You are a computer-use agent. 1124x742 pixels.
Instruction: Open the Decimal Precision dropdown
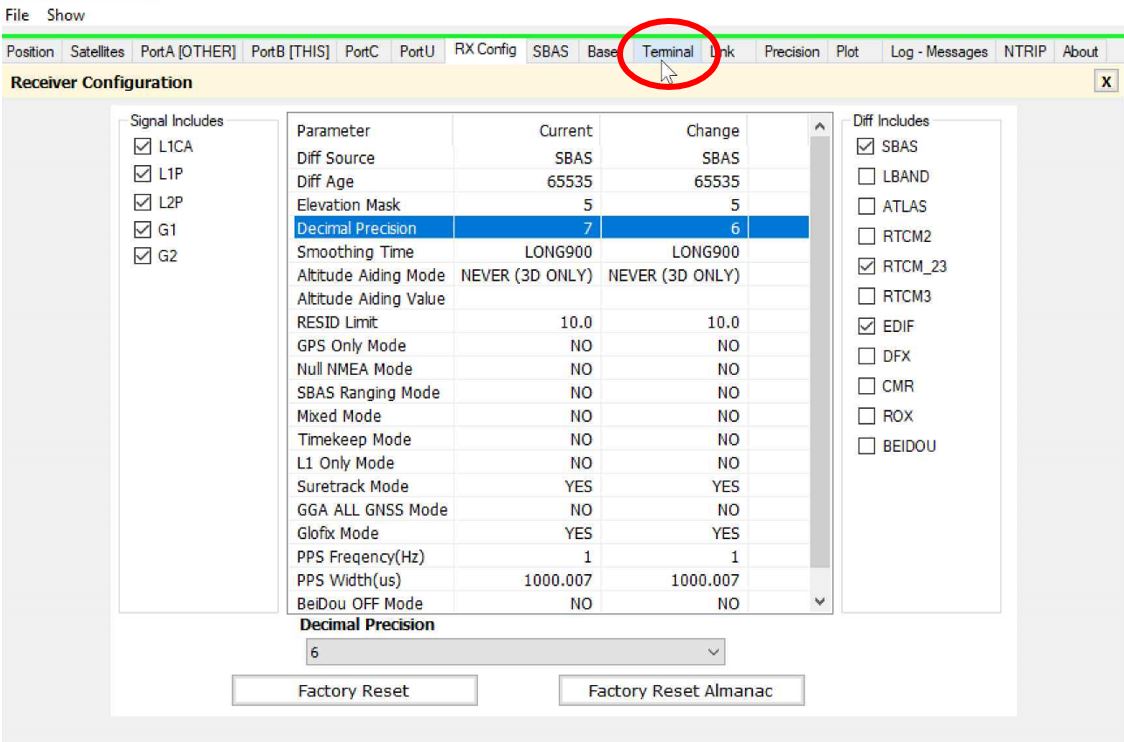point(515,652)
